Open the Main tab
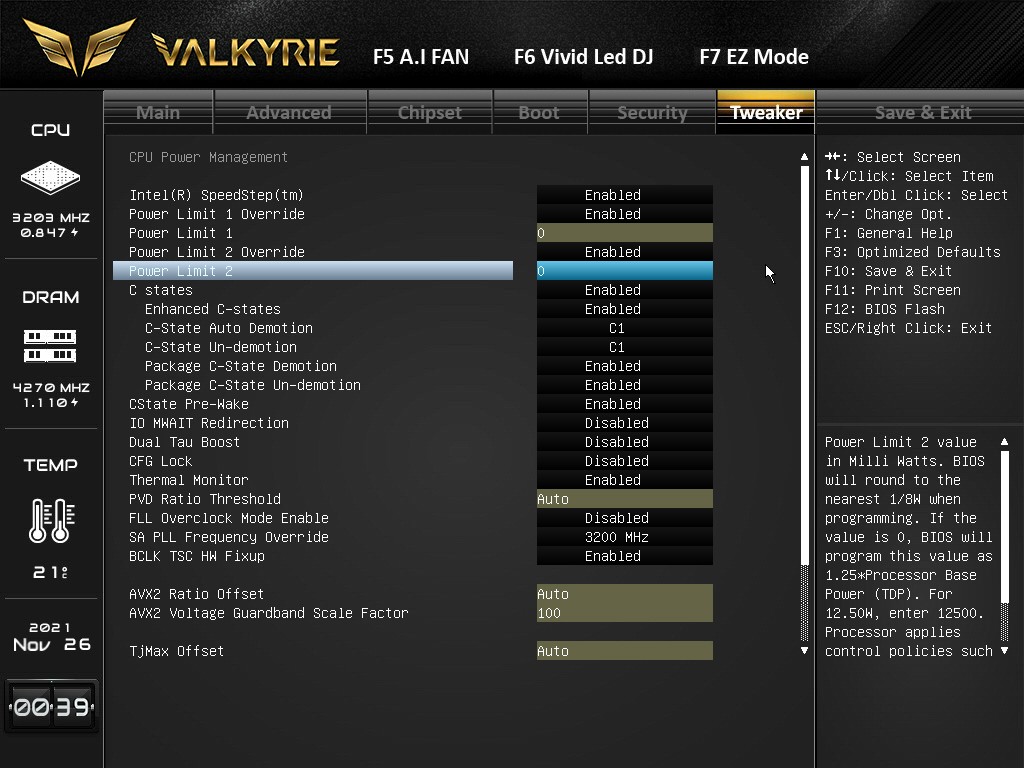The image size is (1024, 768). tap(158, 112)
